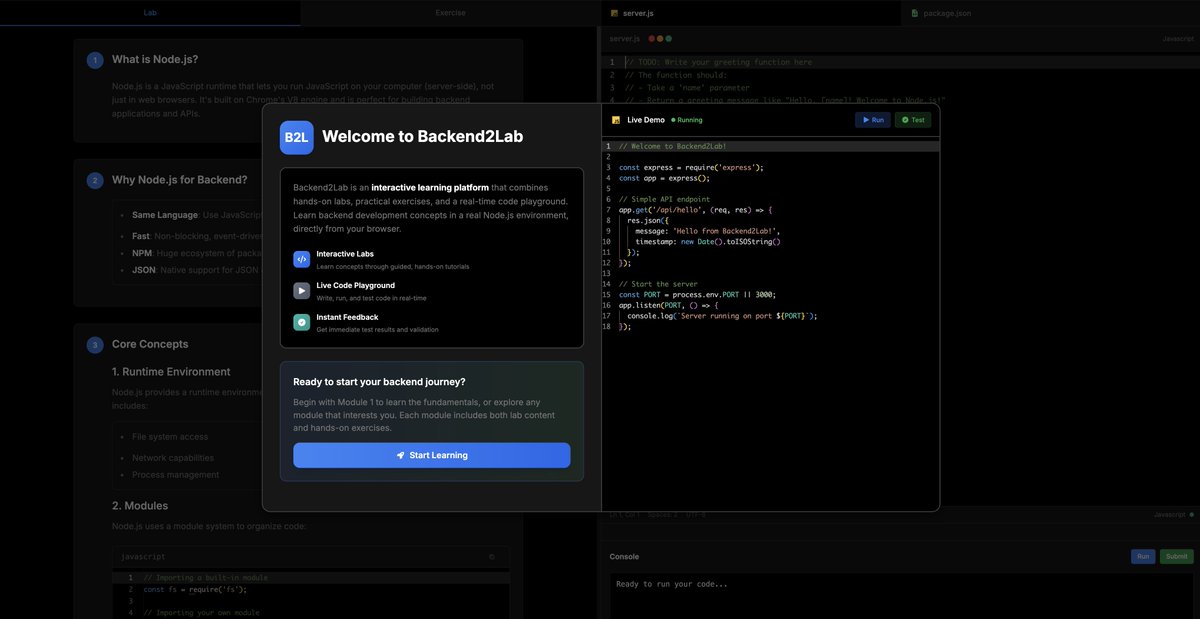
Task: Click the package.json tab file icon
Action: [x=915, y=13]
